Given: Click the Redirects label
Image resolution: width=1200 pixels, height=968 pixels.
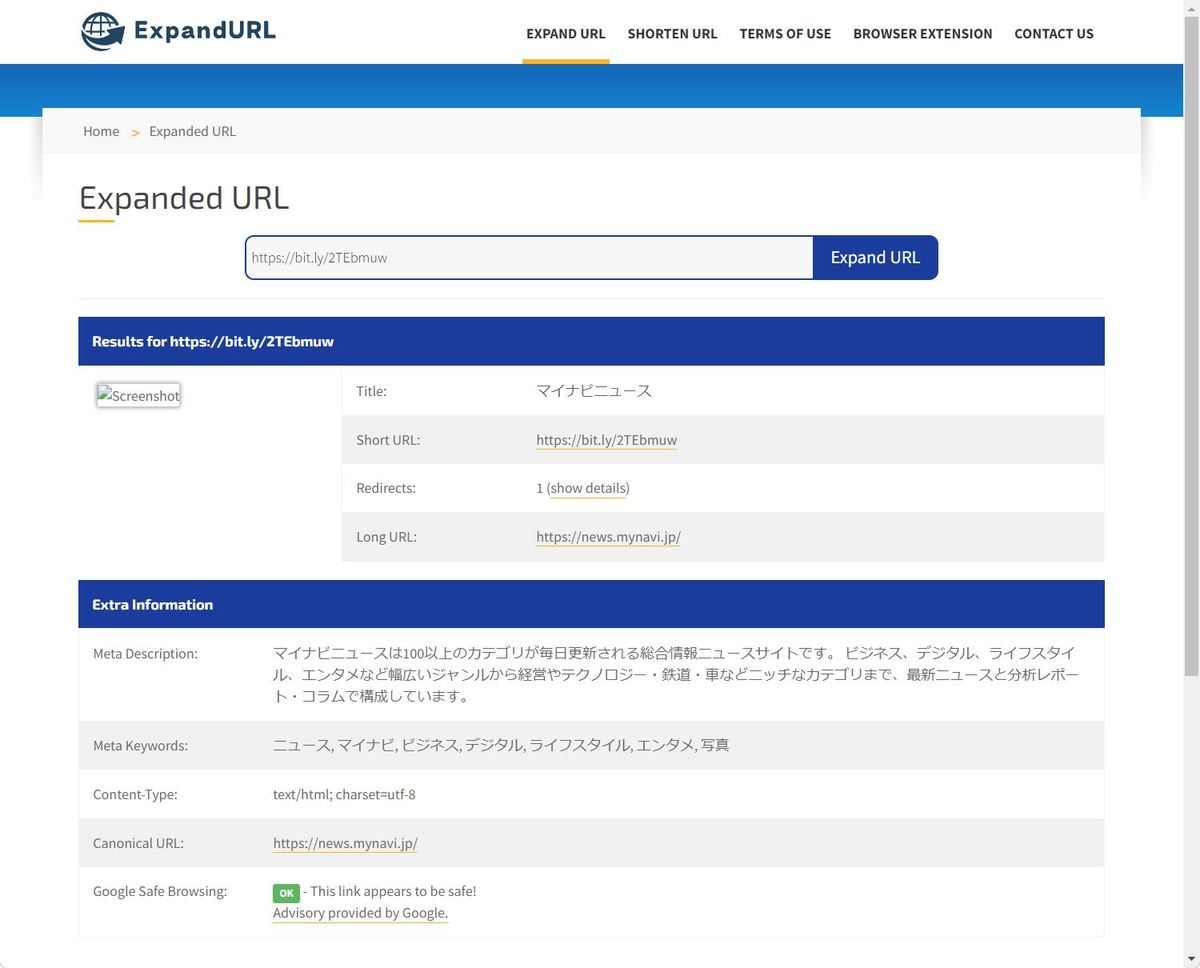Looking at the screenshot, I should click(386, 488).
